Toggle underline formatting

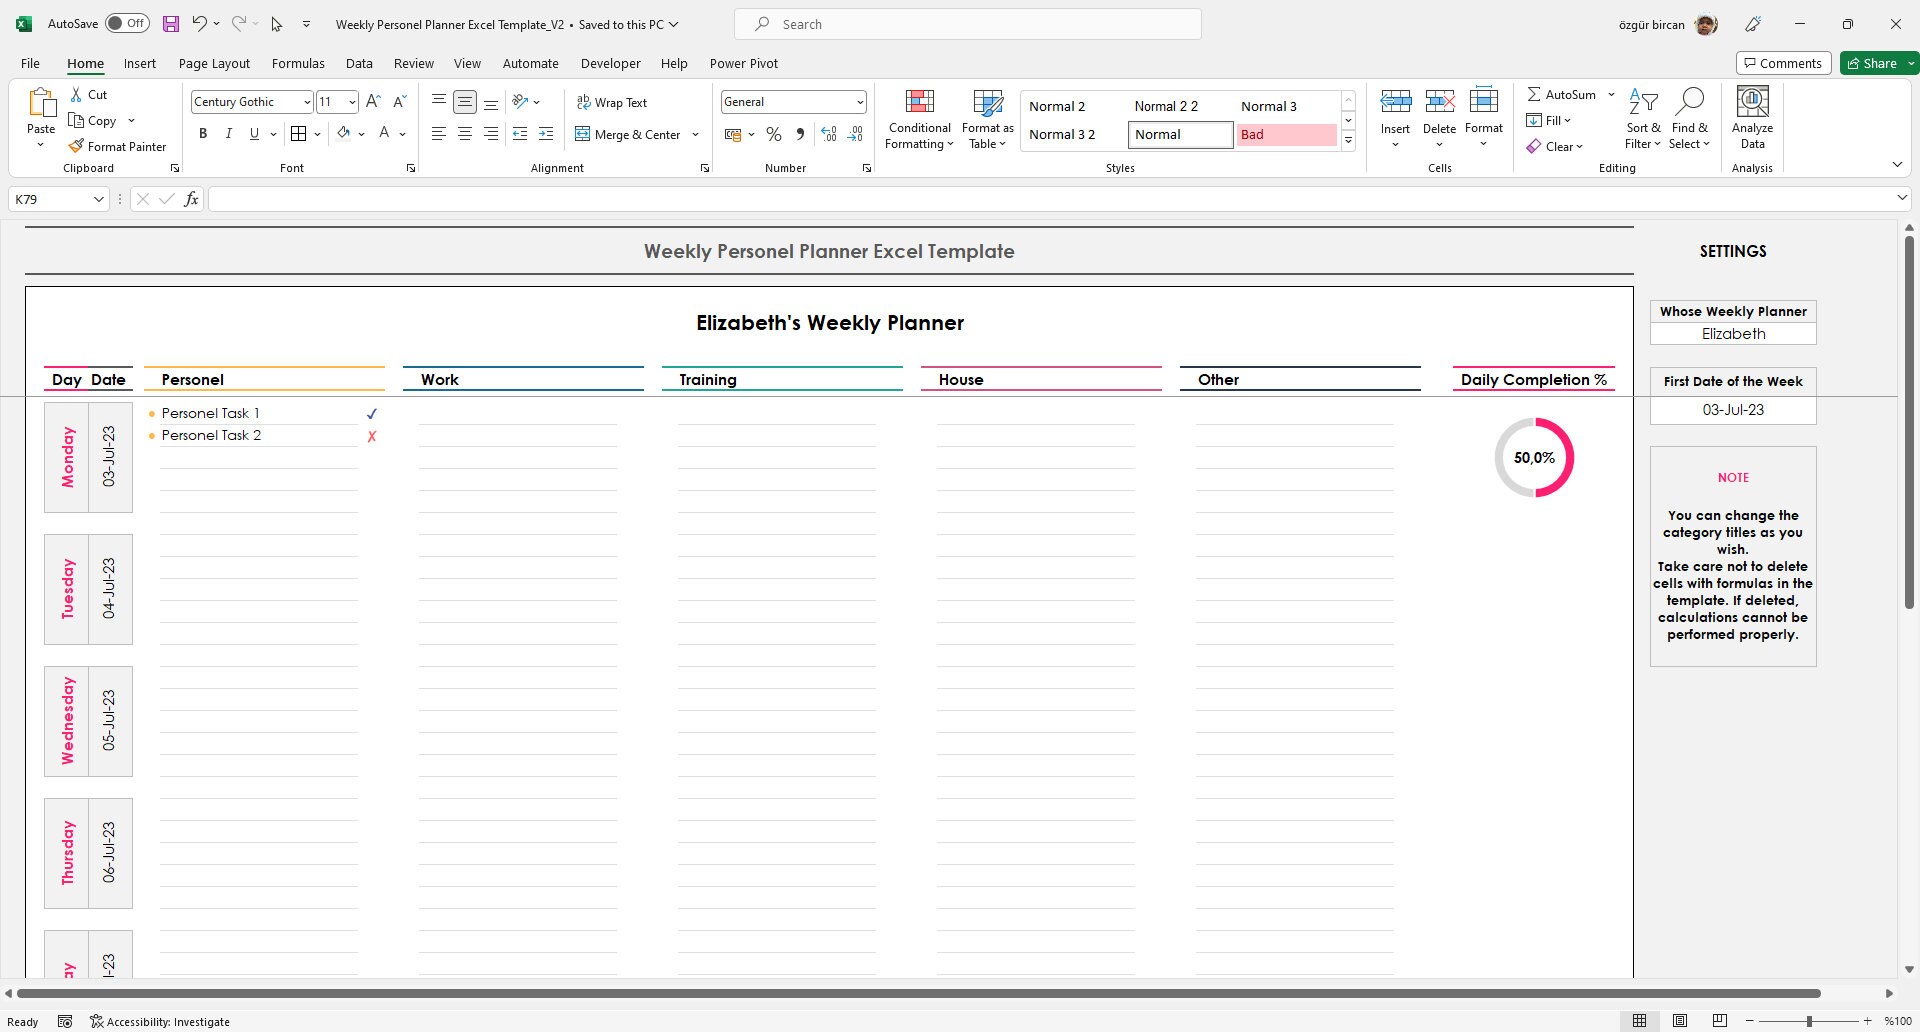(x=253, y=133)
